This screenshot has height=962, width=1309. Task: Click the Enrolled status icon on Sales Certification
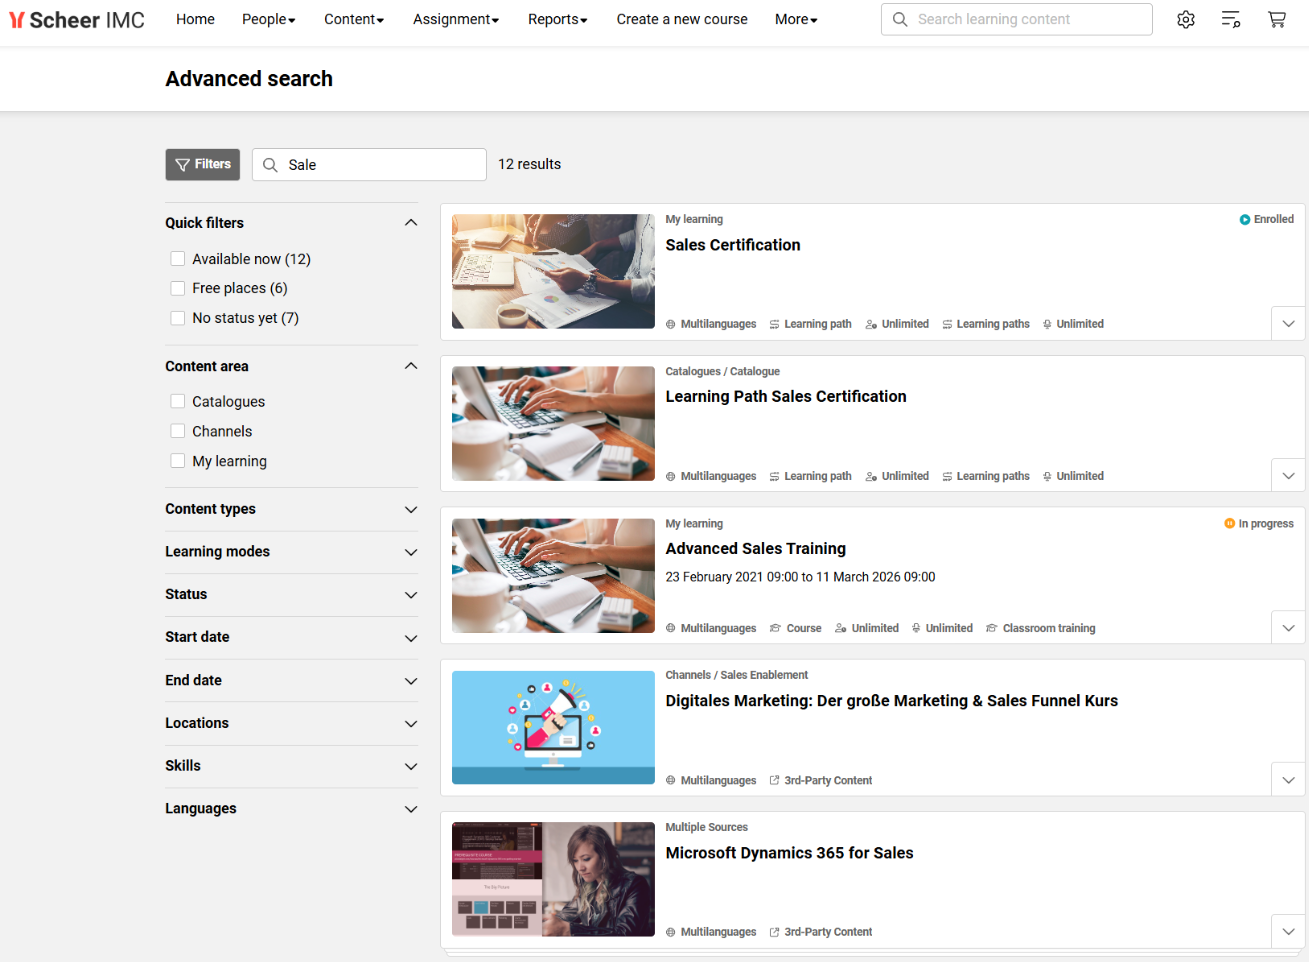pyautogui.click(x=1244, y=220)
